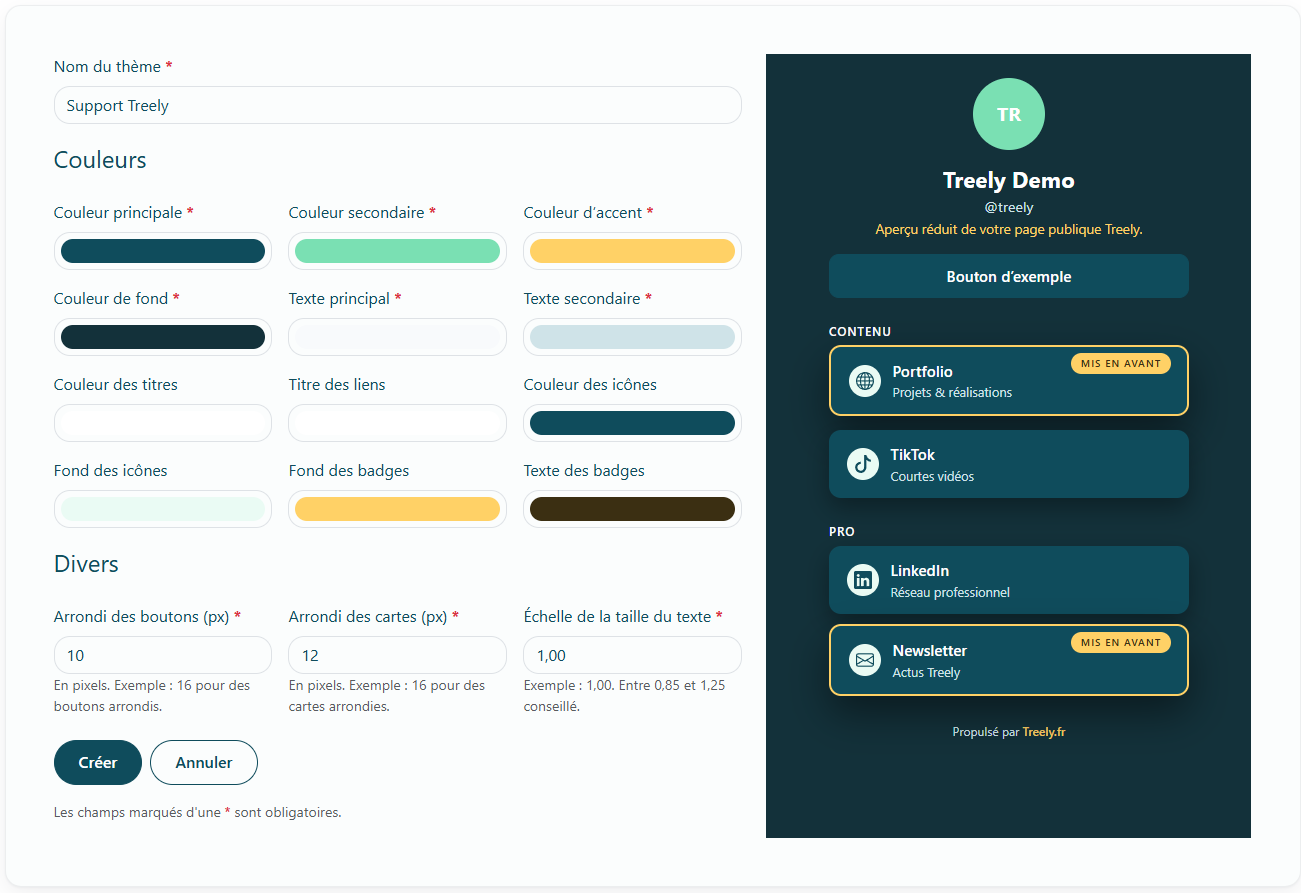Open the Couleur secondaire color picker

(x=398, y=251)
